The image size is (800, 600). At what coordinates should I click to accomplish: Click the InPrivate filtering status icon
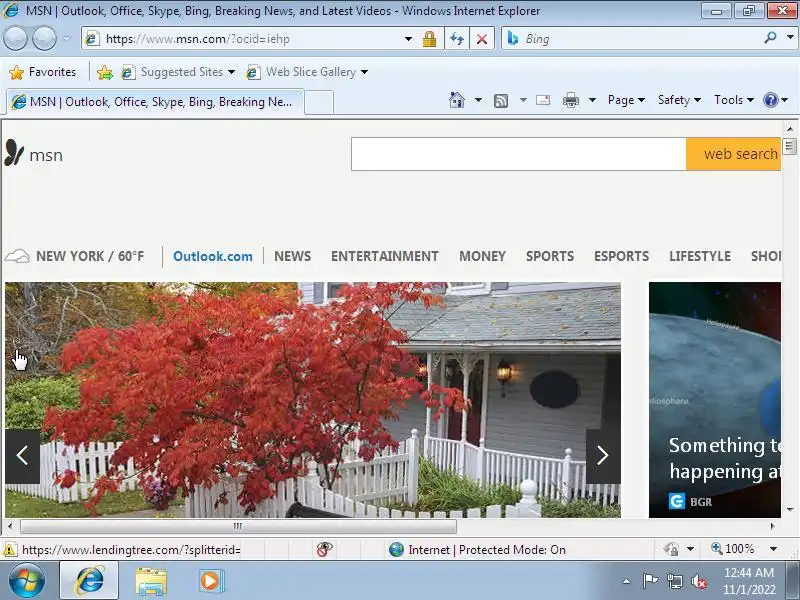pyautogui.click(x=324, y=549)
